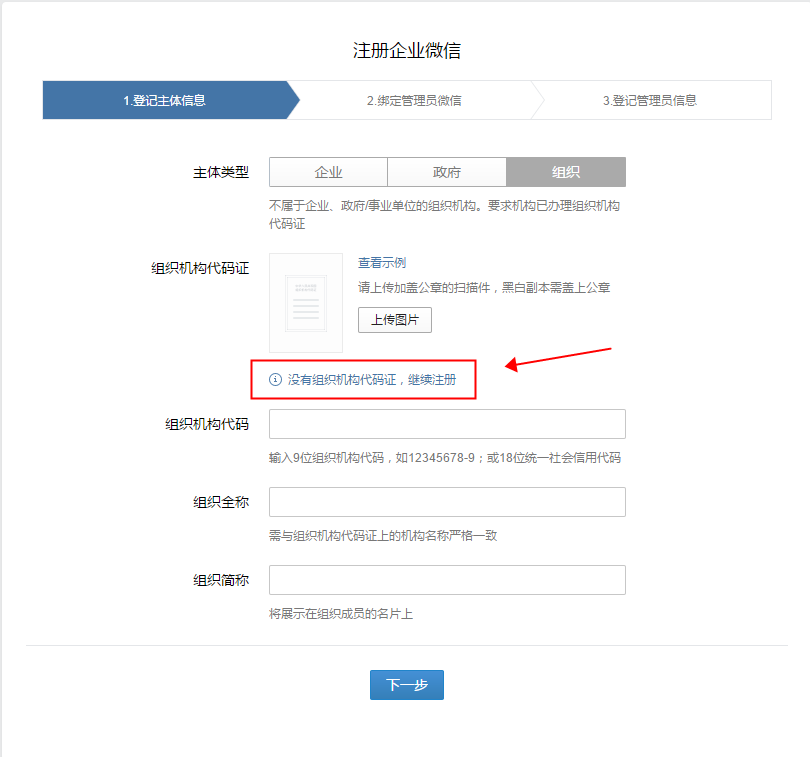Screen dimensions: 810x757
Task: Open the 查看示例 example link
Action: click(x=382, y=262)
